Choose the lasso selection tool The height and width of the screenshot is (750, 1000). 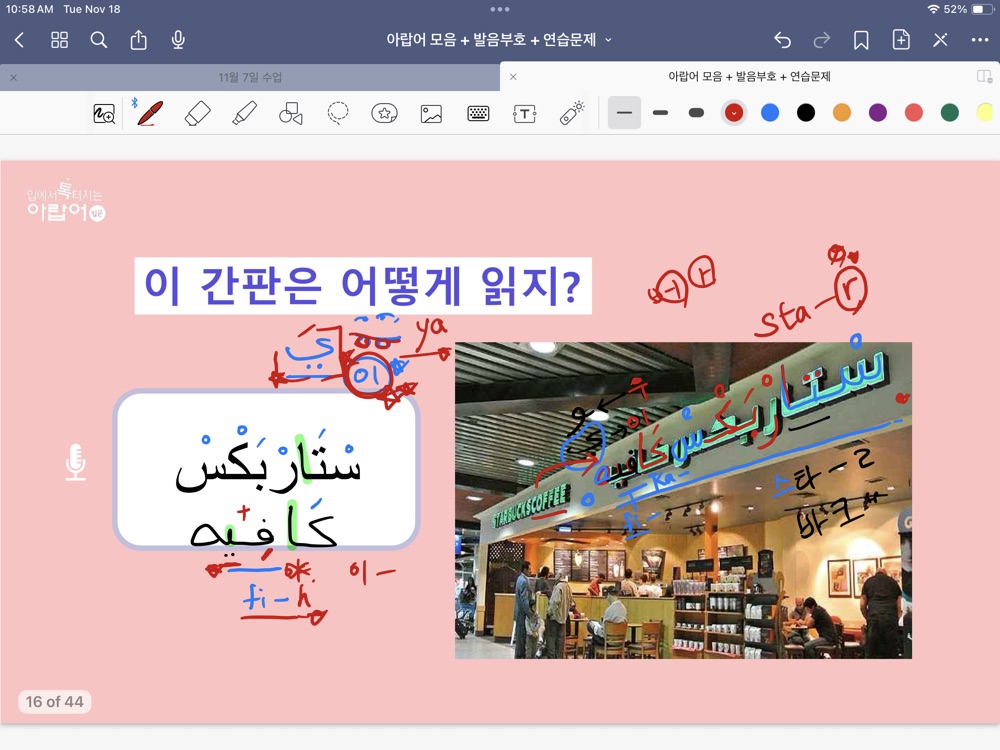coord(338,114)
